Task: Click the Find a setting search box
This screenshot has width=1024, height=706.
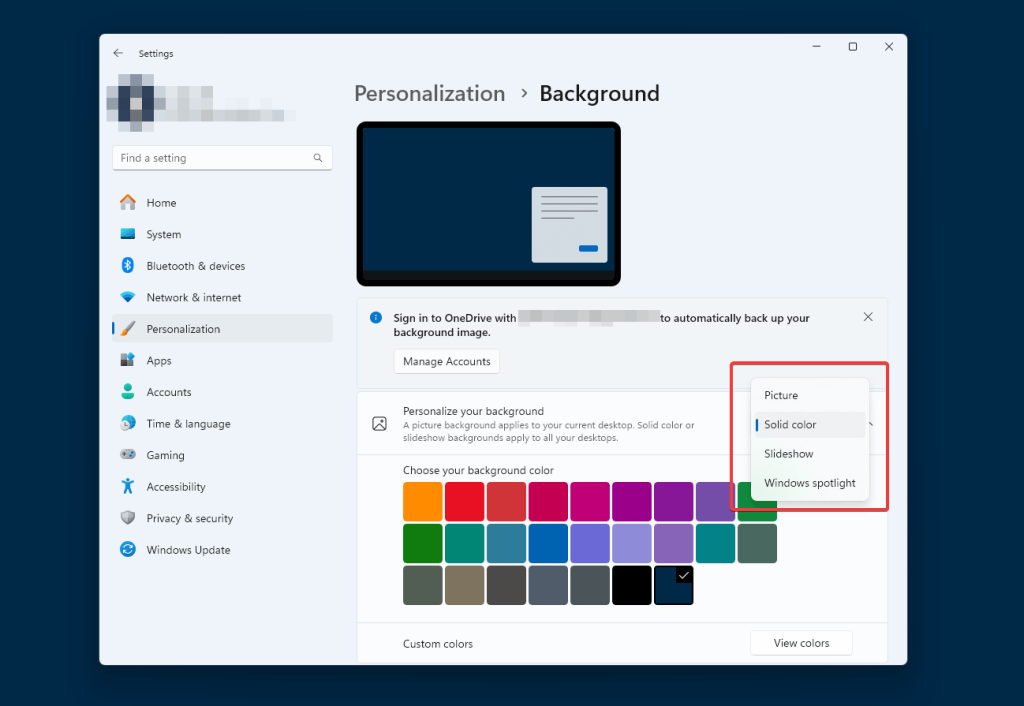Action: 222,158
